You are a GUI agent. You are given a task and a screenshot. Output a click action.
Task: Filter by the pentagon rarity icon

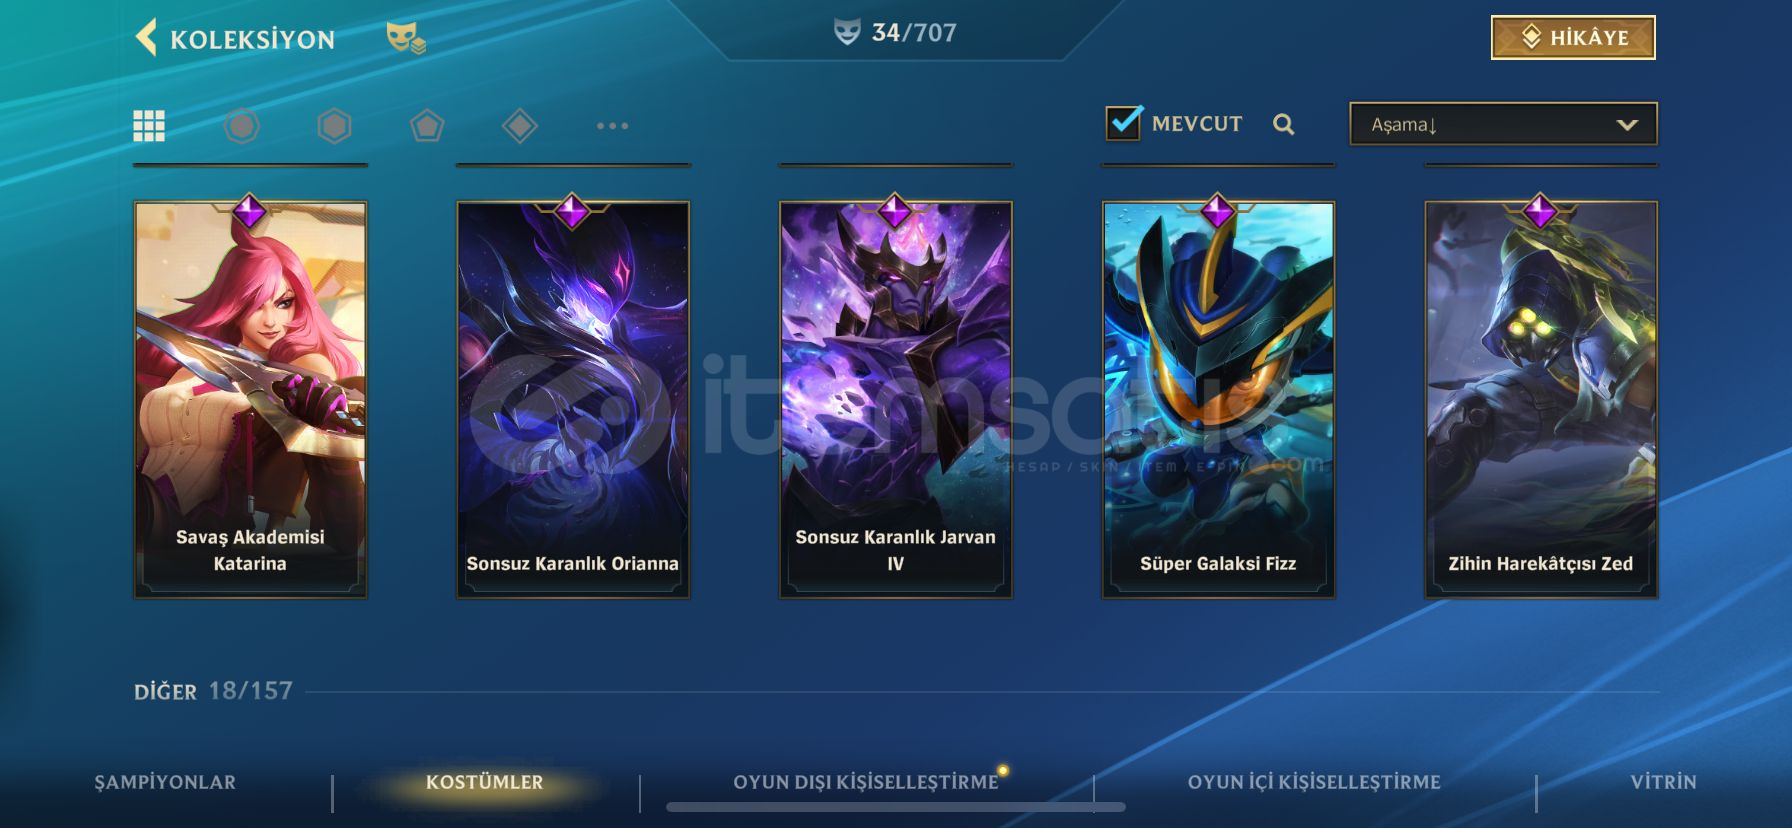(x=427, y=126)
